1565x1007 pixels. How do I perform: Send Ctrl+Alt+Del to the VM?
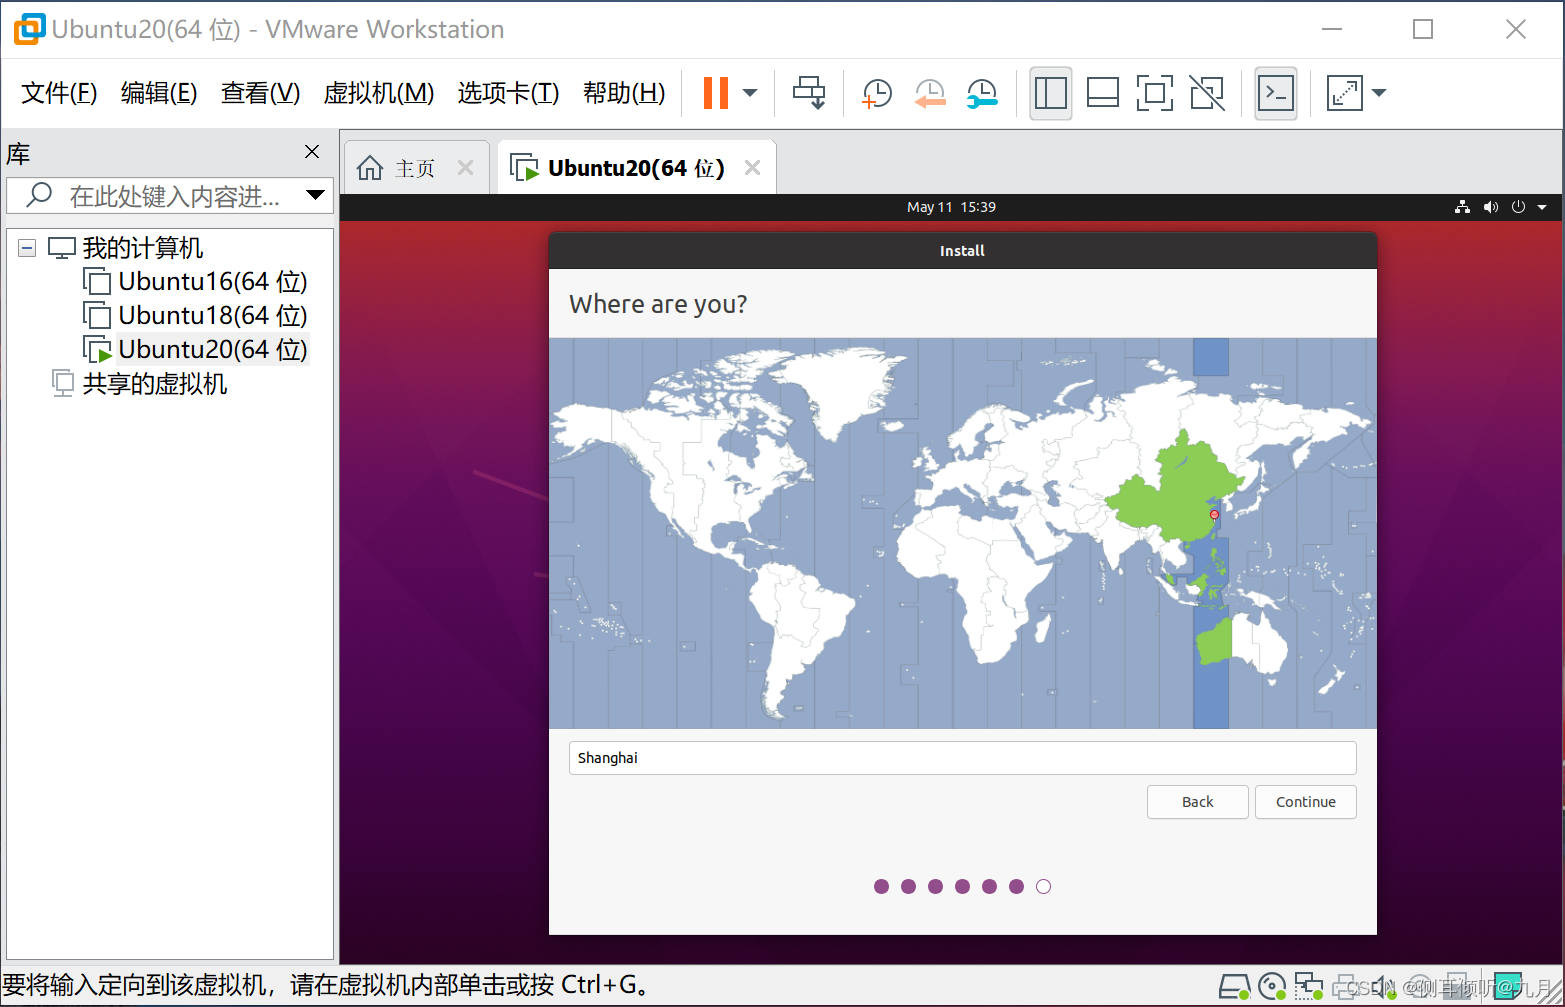point(809,93)
